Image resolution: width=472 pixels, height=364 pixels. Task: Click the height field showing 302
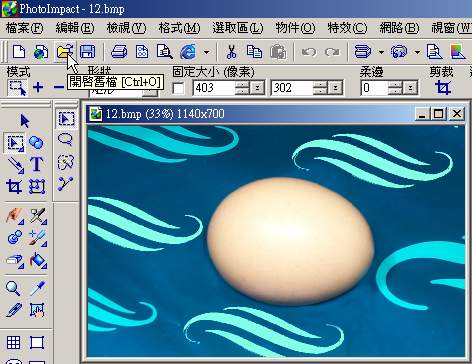292,88
